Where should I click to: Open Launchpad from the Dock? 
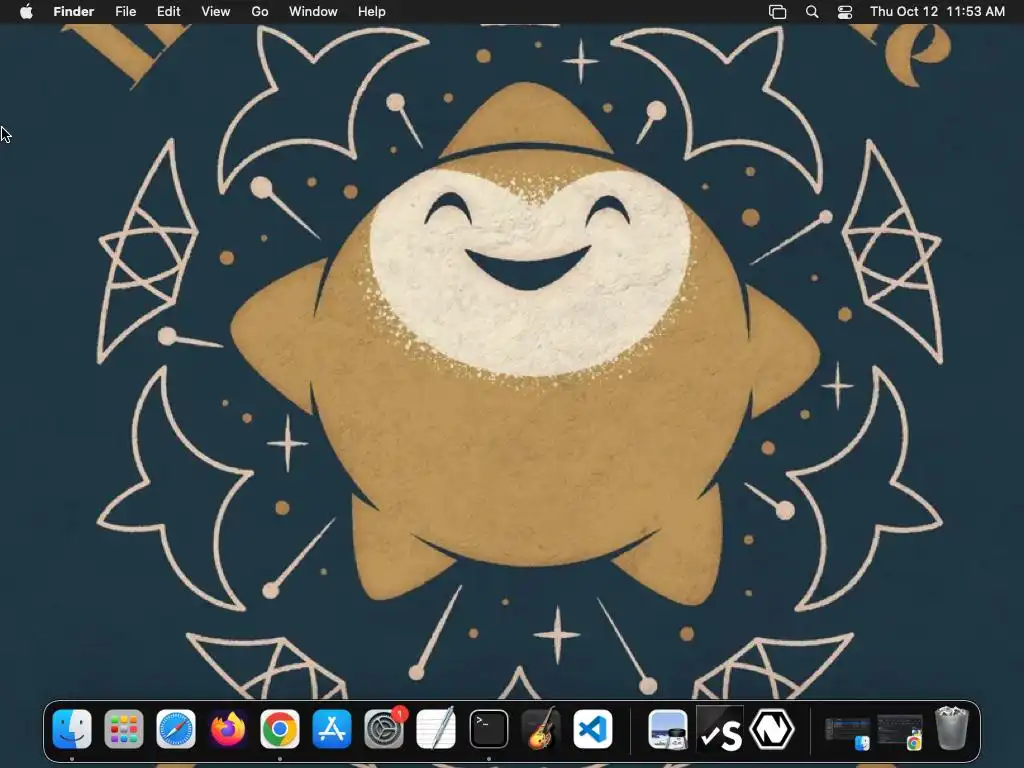pyautogui.click(x=123, y=729)
